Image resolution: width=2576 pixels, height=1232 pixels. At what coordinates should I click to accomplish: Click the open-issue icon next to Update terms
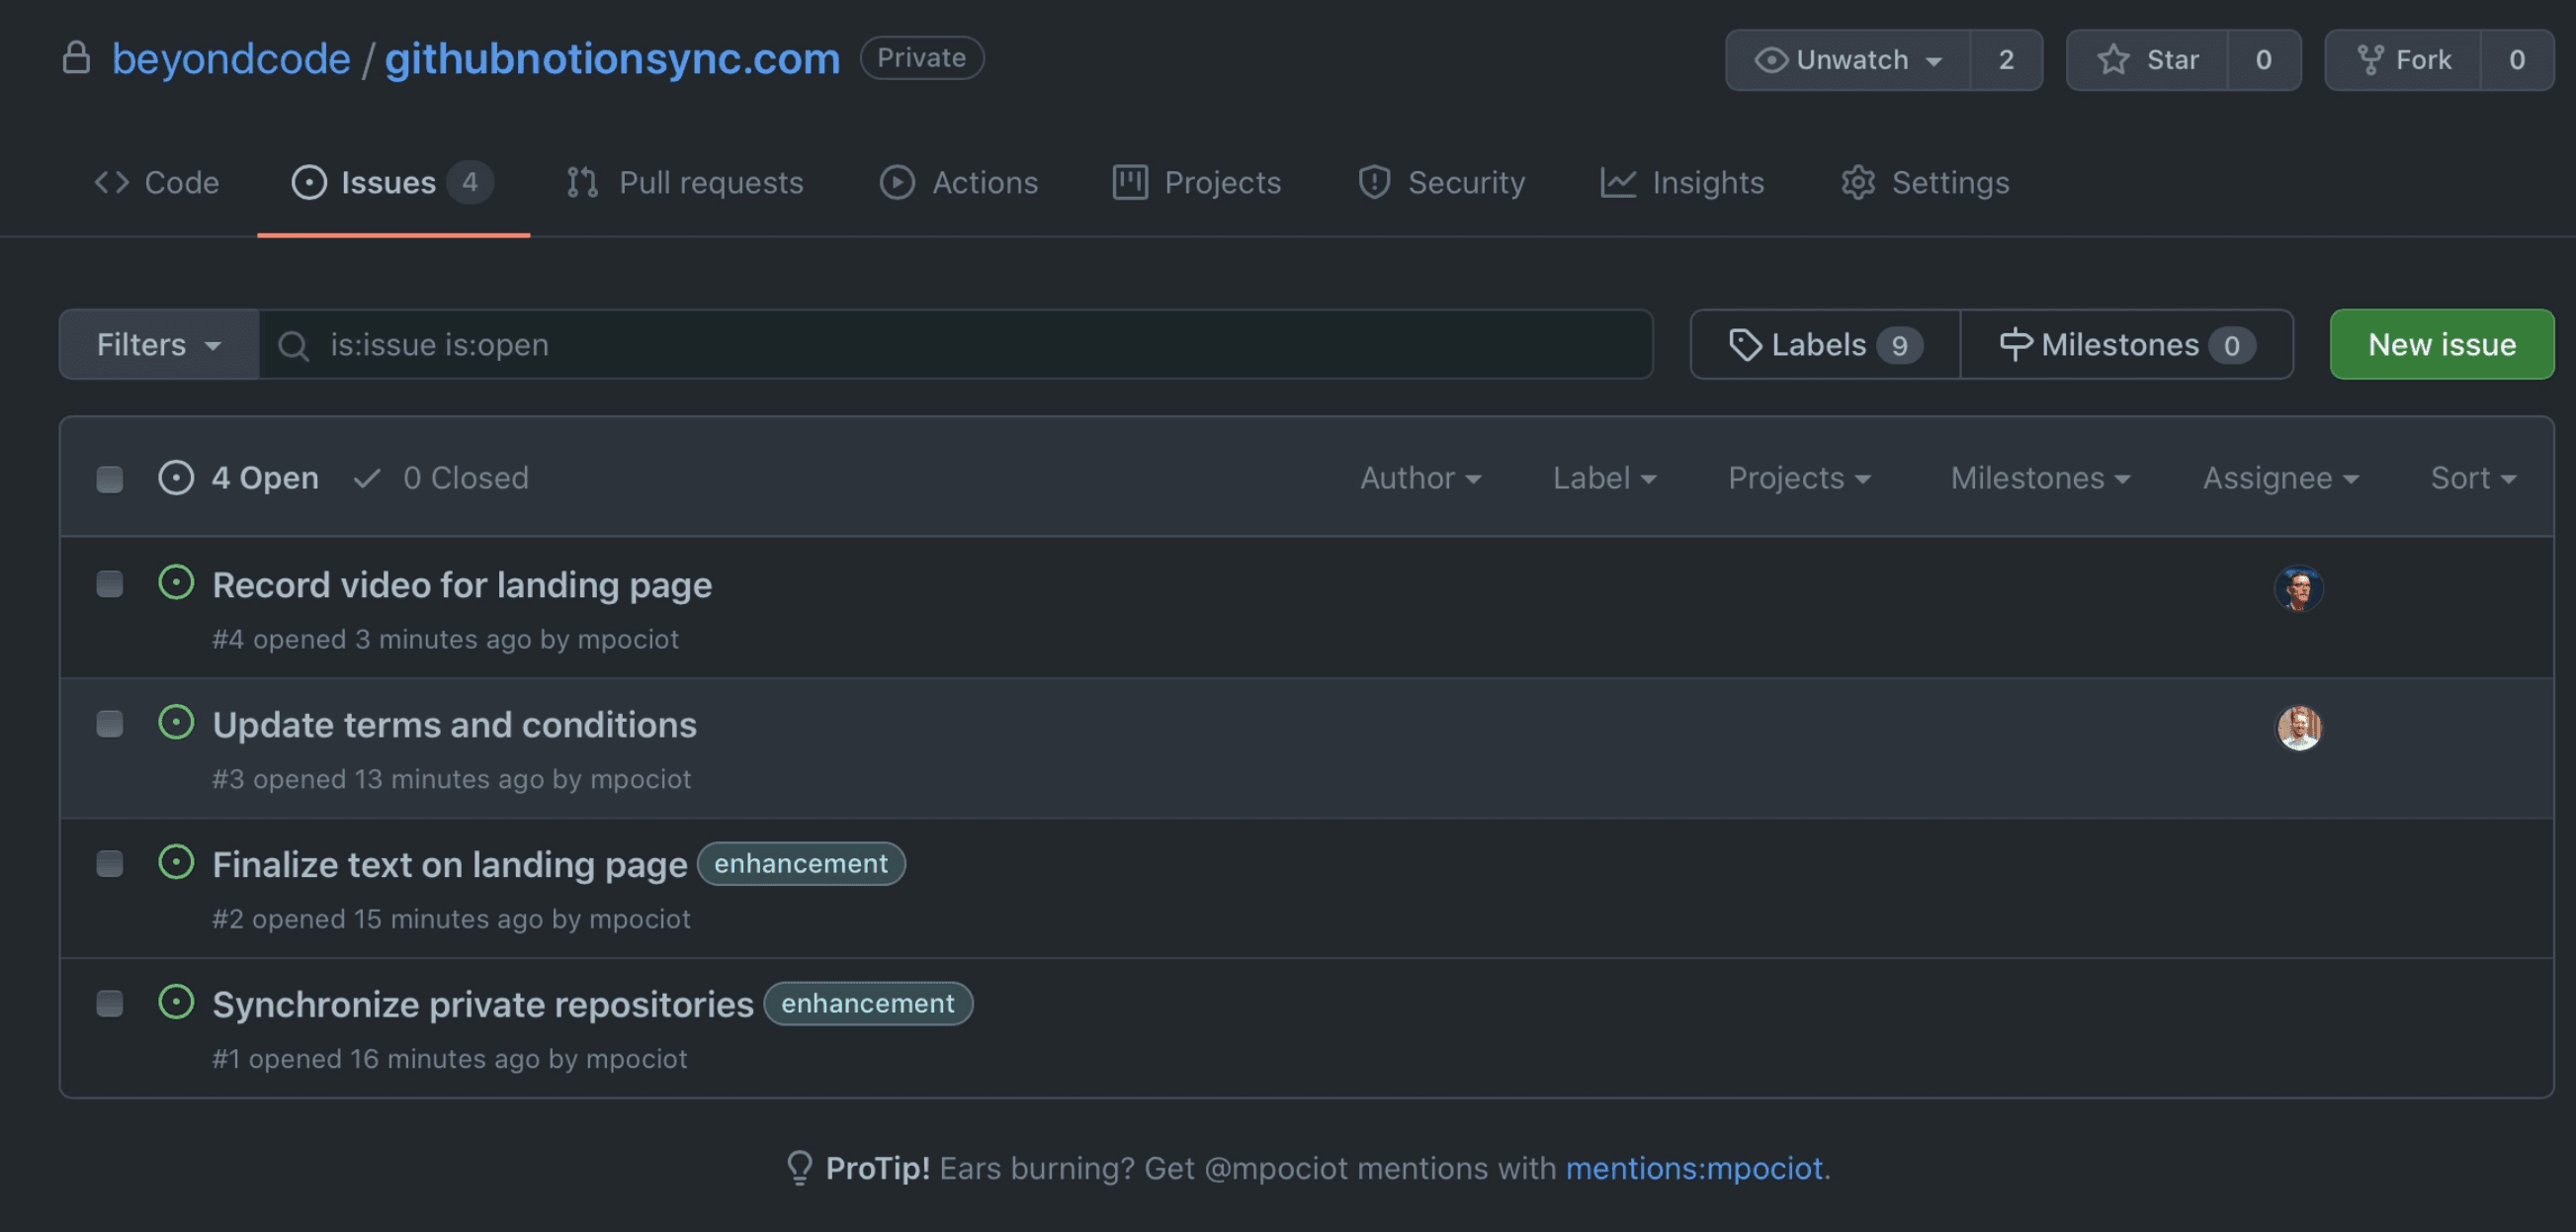pyautogui.click(x=176, y=722)
